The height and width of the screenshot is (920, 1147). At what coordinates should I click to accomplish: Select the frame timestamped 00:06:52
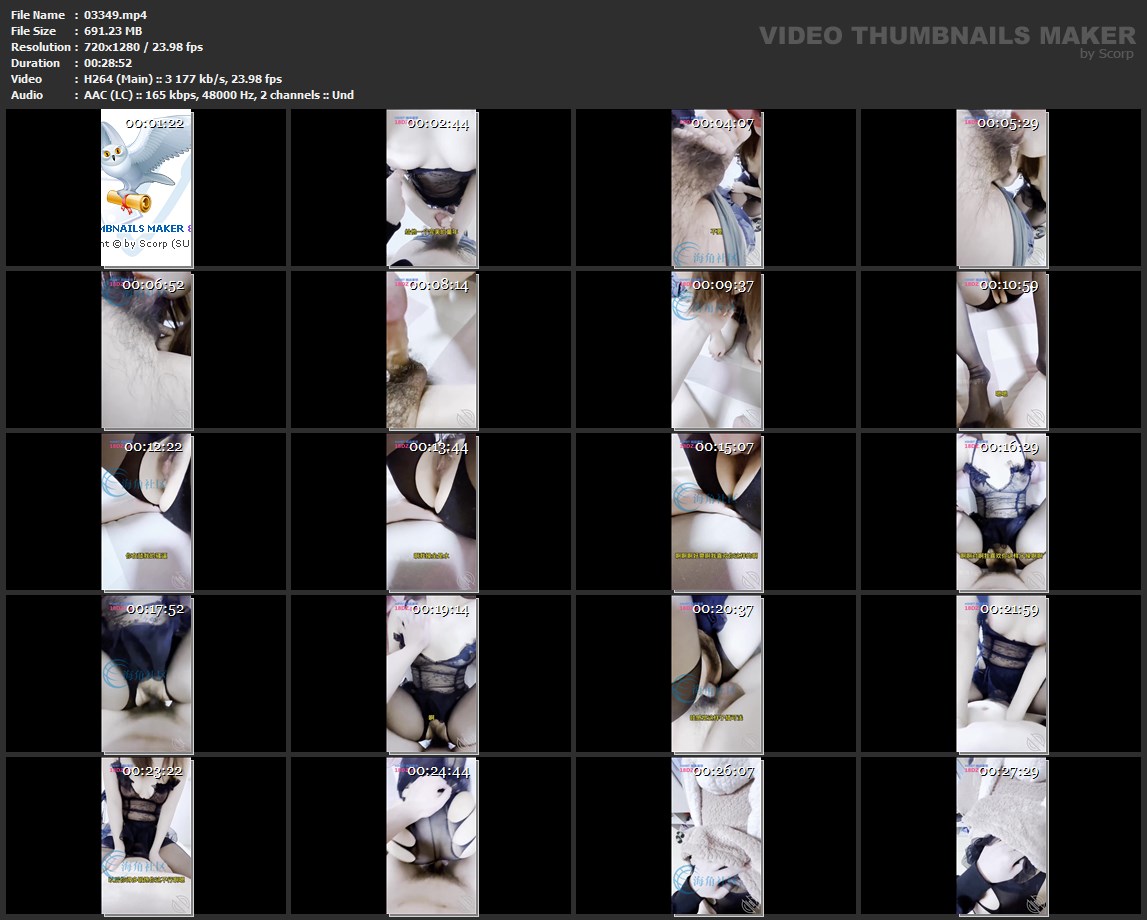[146, 350]
